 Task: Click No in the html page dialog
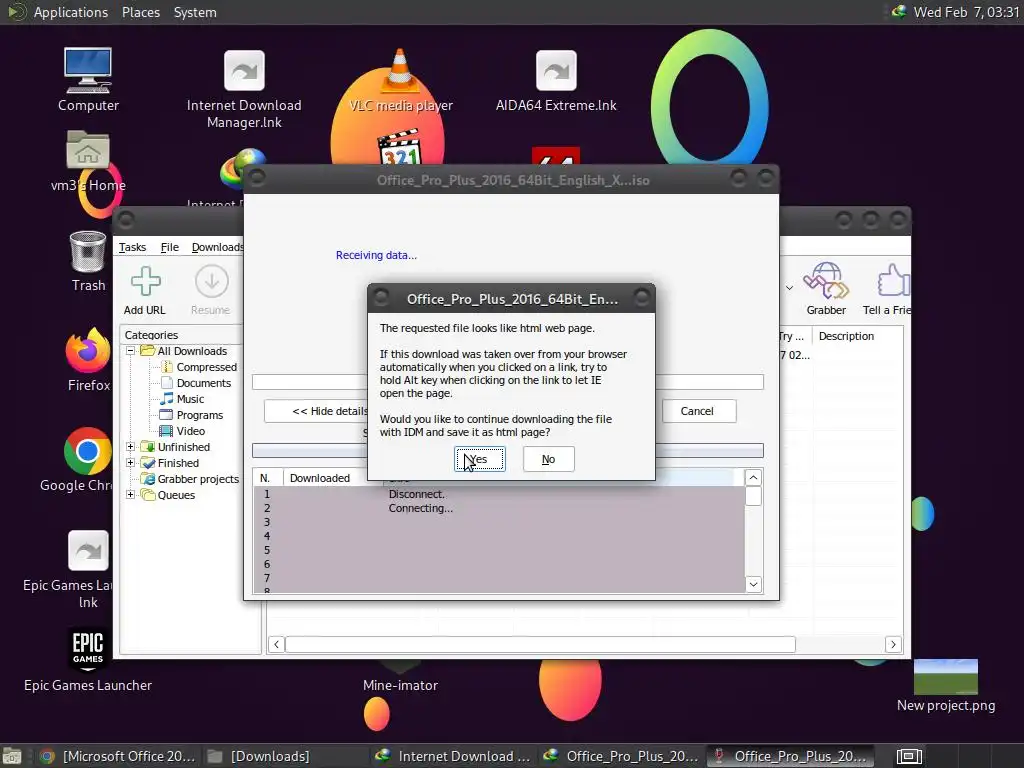pos(549,459)
